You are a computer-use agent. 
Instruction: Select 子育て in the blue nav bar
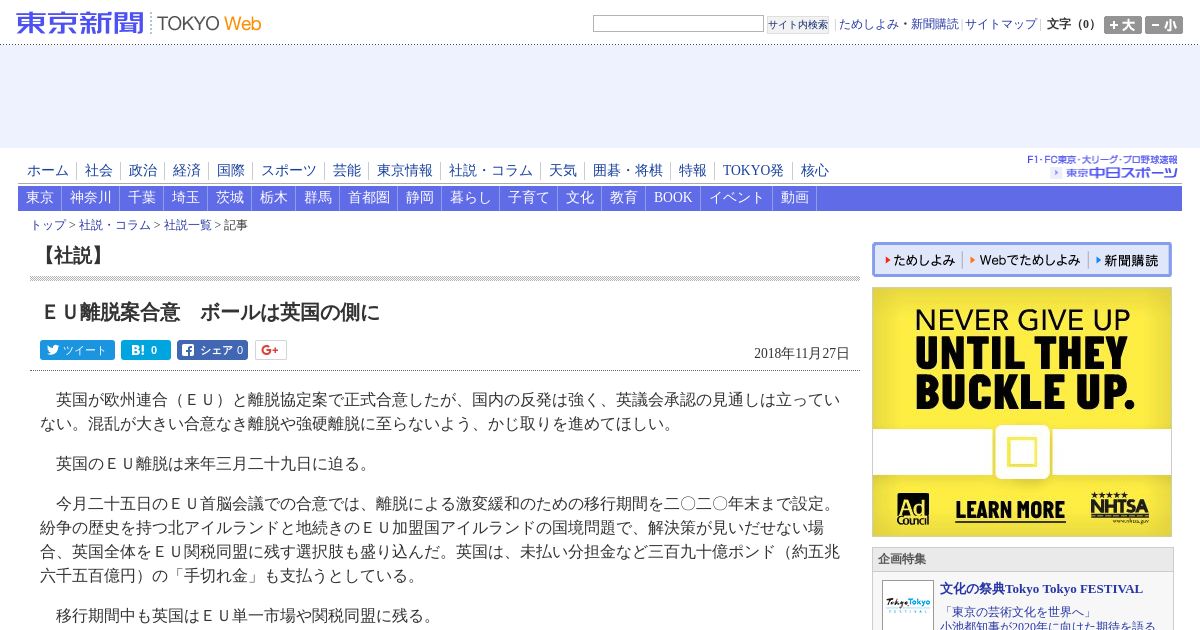[529, 198]
